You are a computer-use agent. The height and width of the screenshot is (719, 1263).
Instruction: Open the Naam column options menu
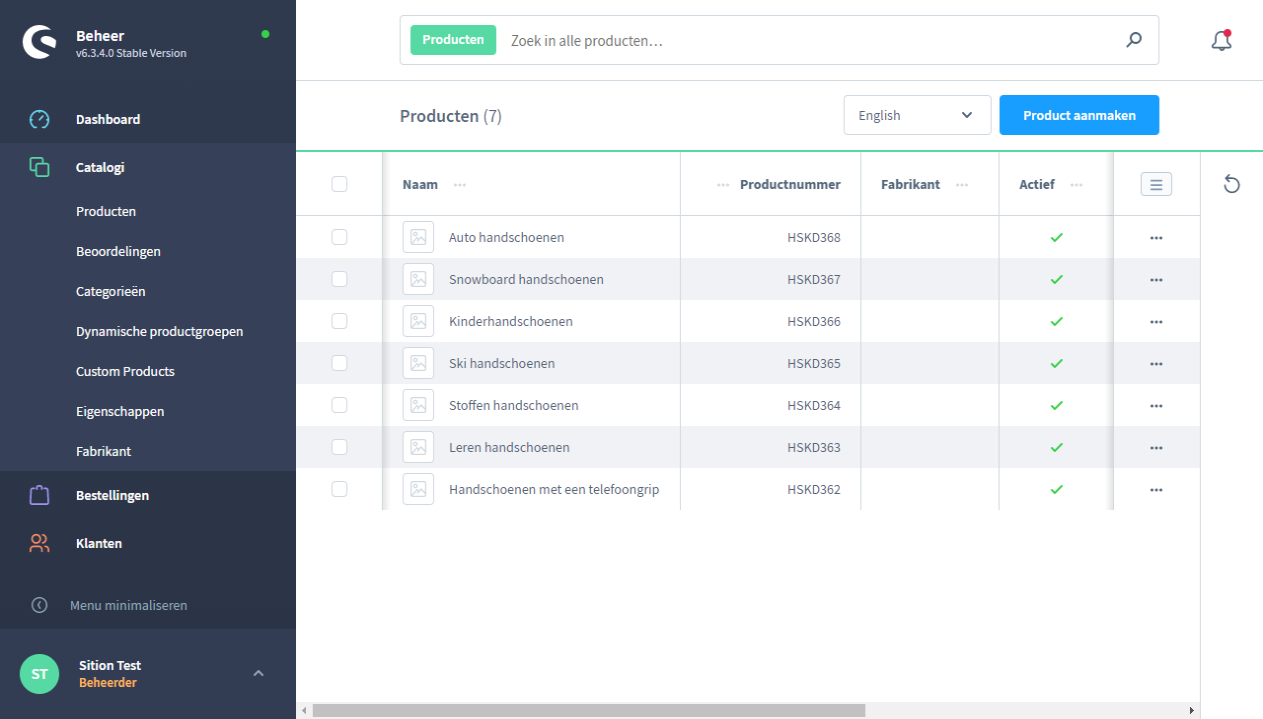(x=459, y=185)
